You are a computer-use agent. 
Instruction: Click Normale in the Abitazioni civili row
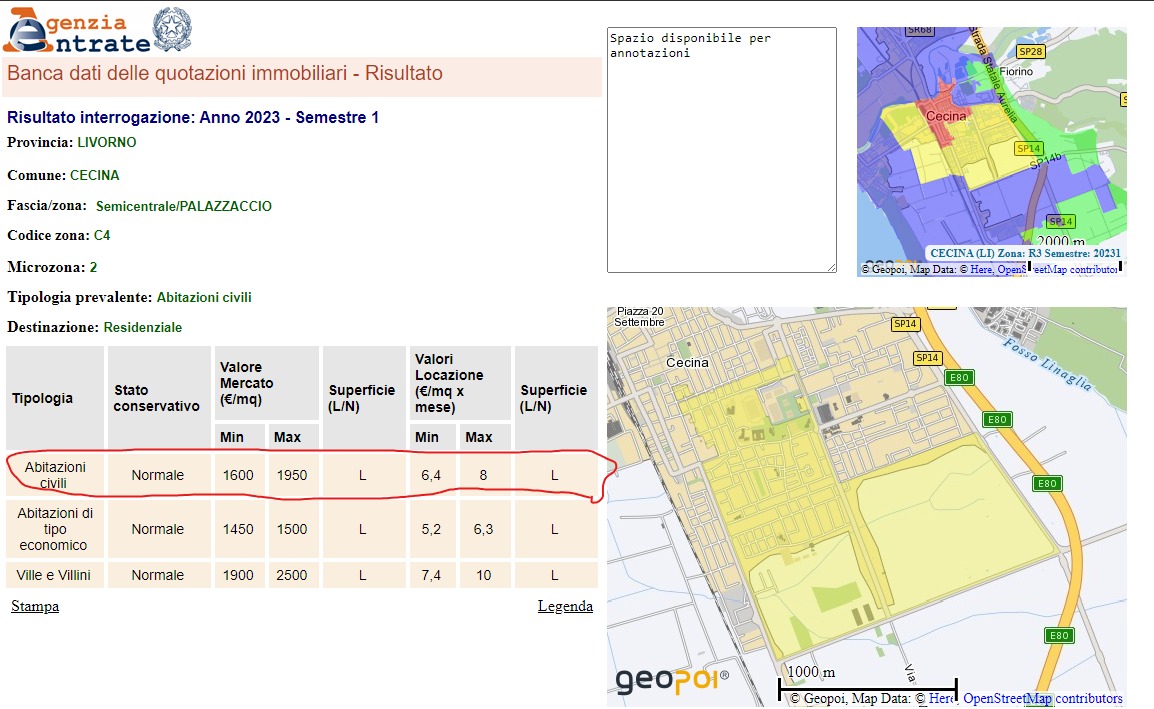pos(157,476)
